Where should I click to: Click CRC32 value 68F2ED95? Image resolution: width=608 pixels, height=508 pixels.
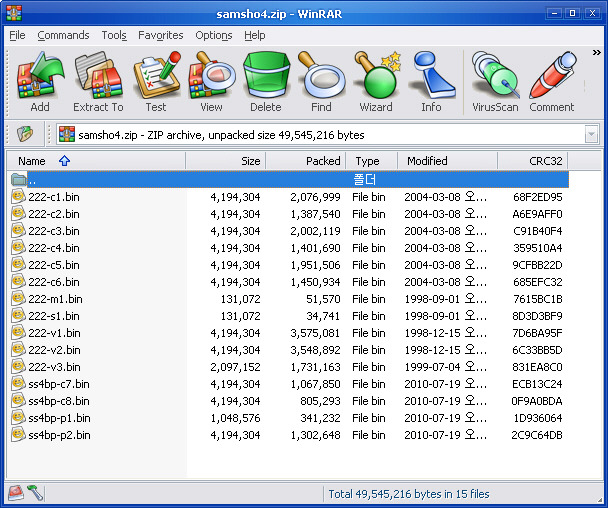point(537,197)
